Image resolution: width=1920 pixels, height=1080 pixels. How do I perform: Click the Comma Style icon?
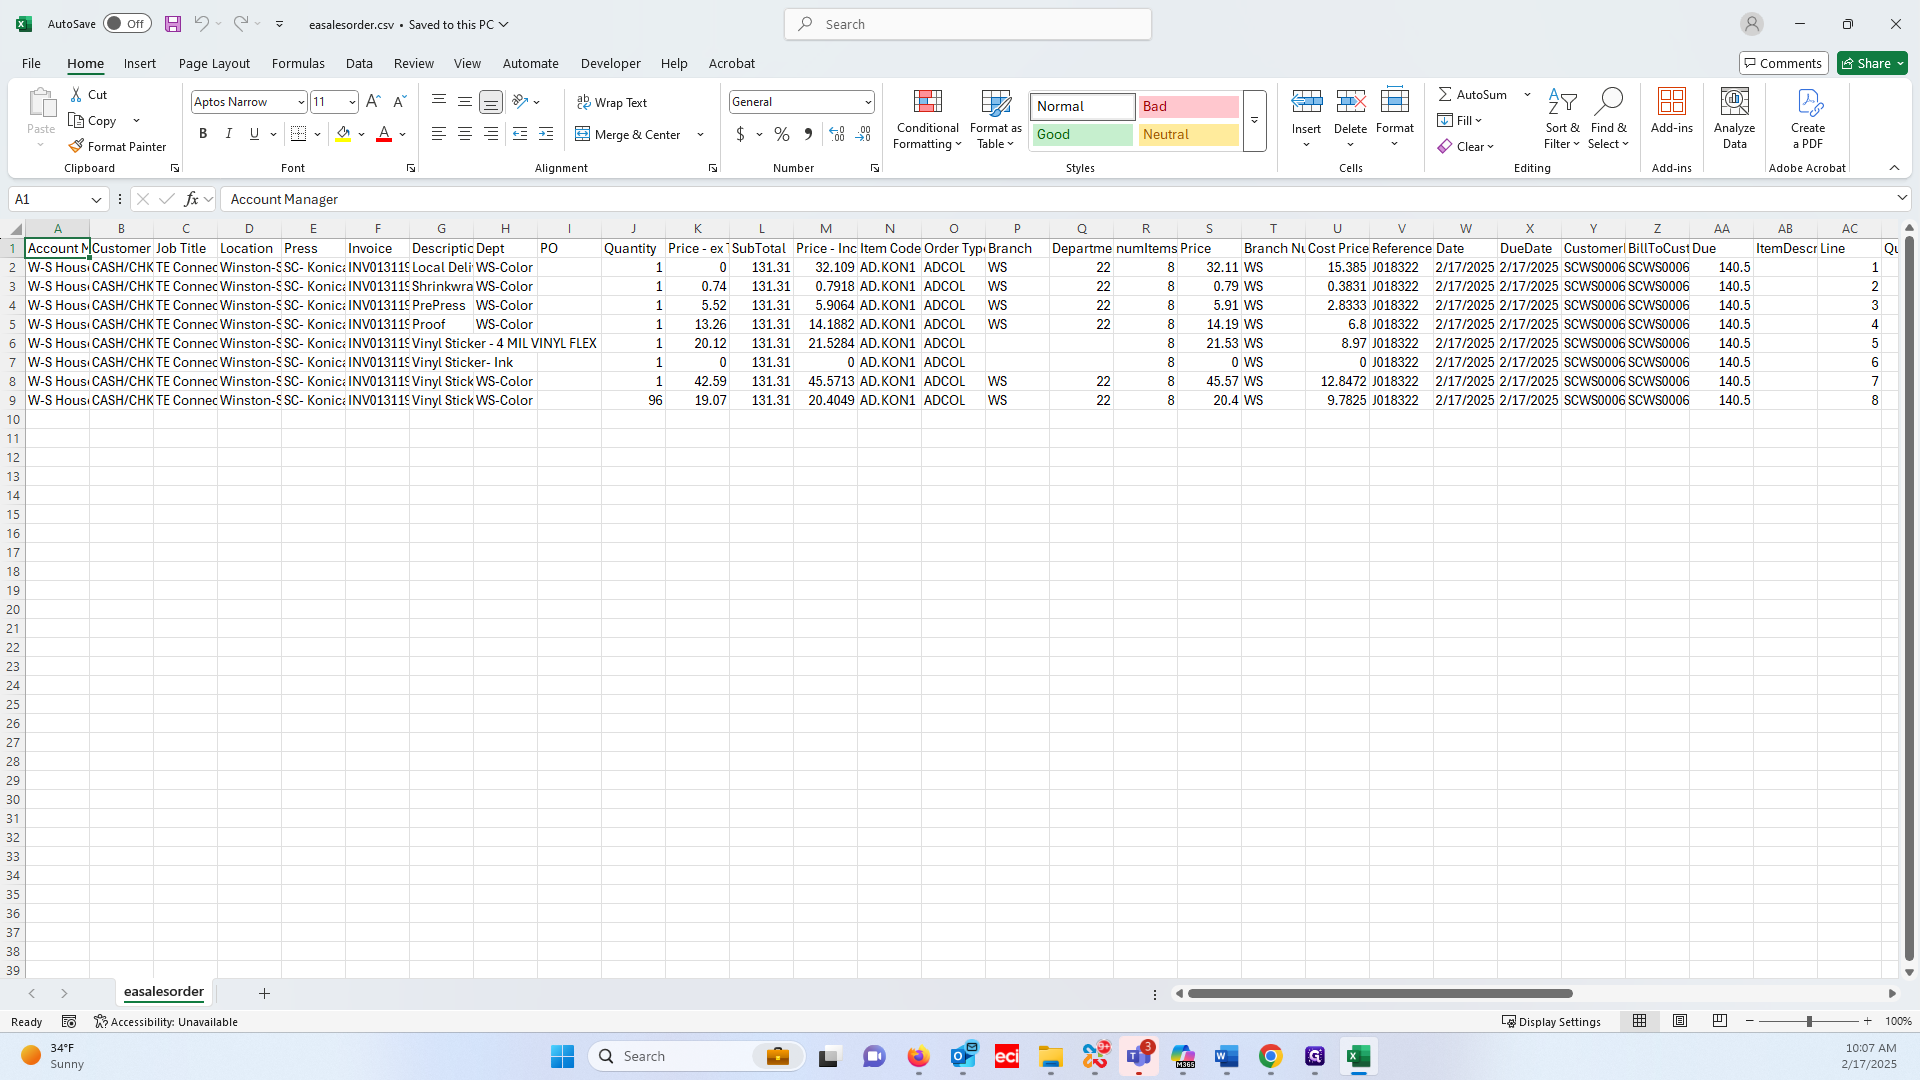click(808, 134)
